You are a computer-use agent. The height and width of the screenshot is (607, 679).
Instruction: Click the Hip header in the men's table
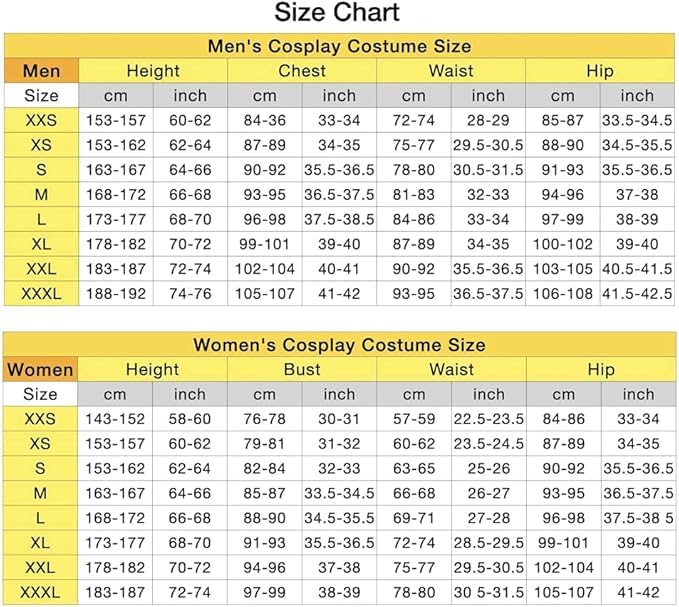600,71
